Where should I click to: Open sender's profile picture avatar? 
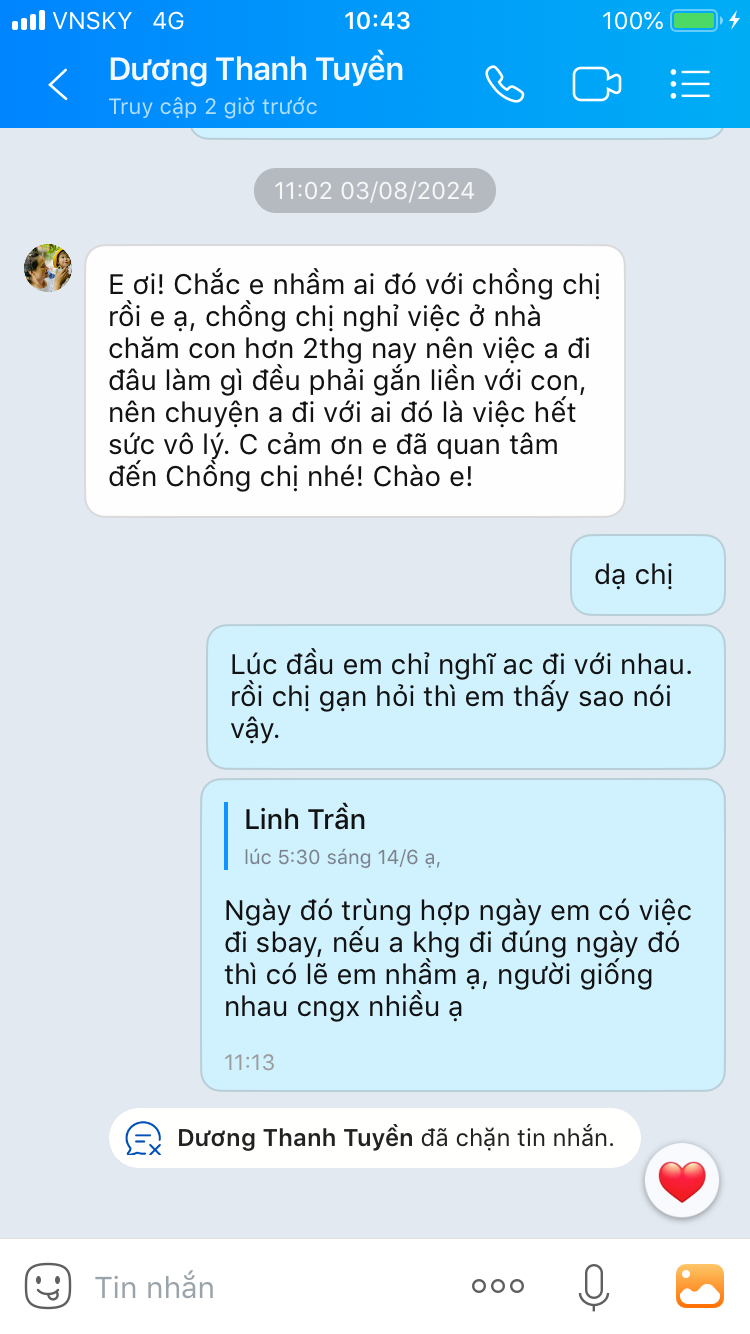(x=48, y=267)
